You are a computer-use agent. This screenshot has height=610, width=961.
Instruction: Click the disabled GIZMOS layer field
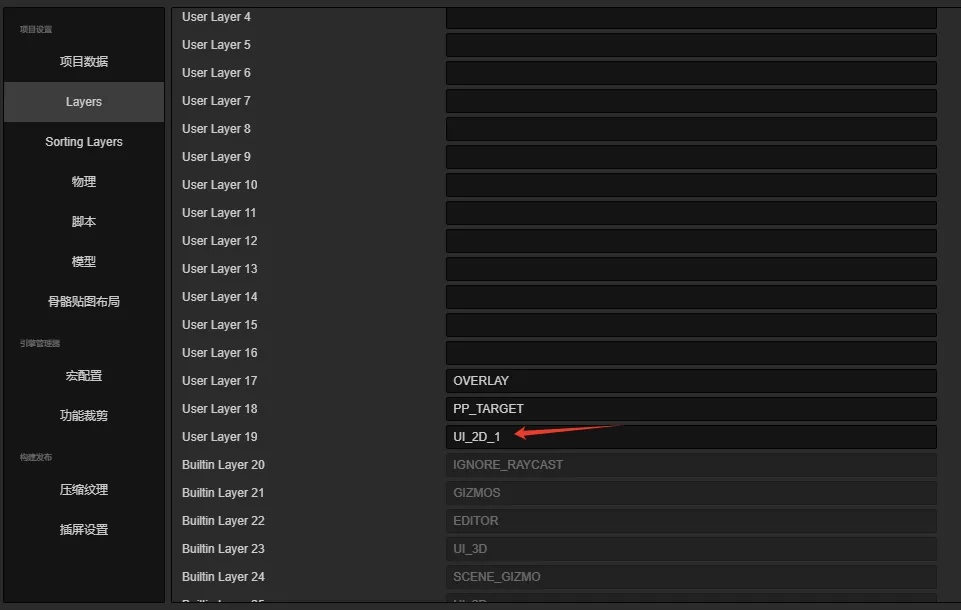pos(691,493)
